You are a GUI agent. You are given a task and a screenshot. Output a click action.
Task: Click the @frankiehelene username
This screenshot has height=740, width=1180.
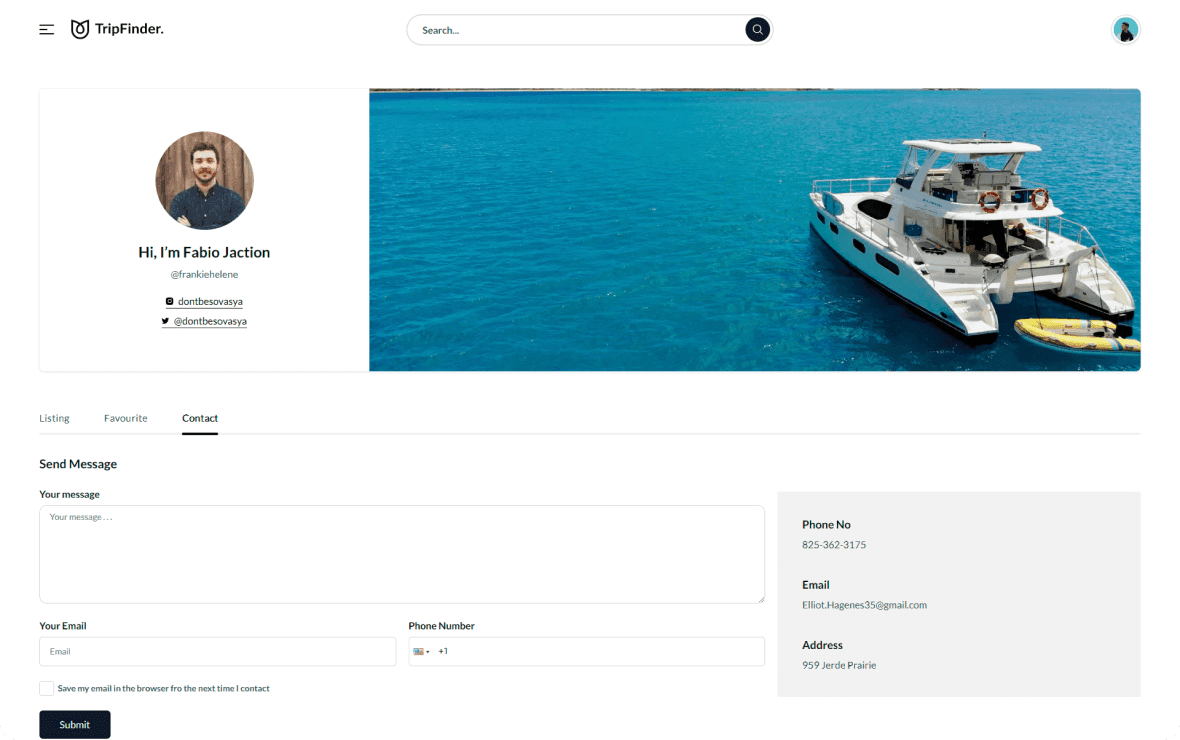click(204, 274)
